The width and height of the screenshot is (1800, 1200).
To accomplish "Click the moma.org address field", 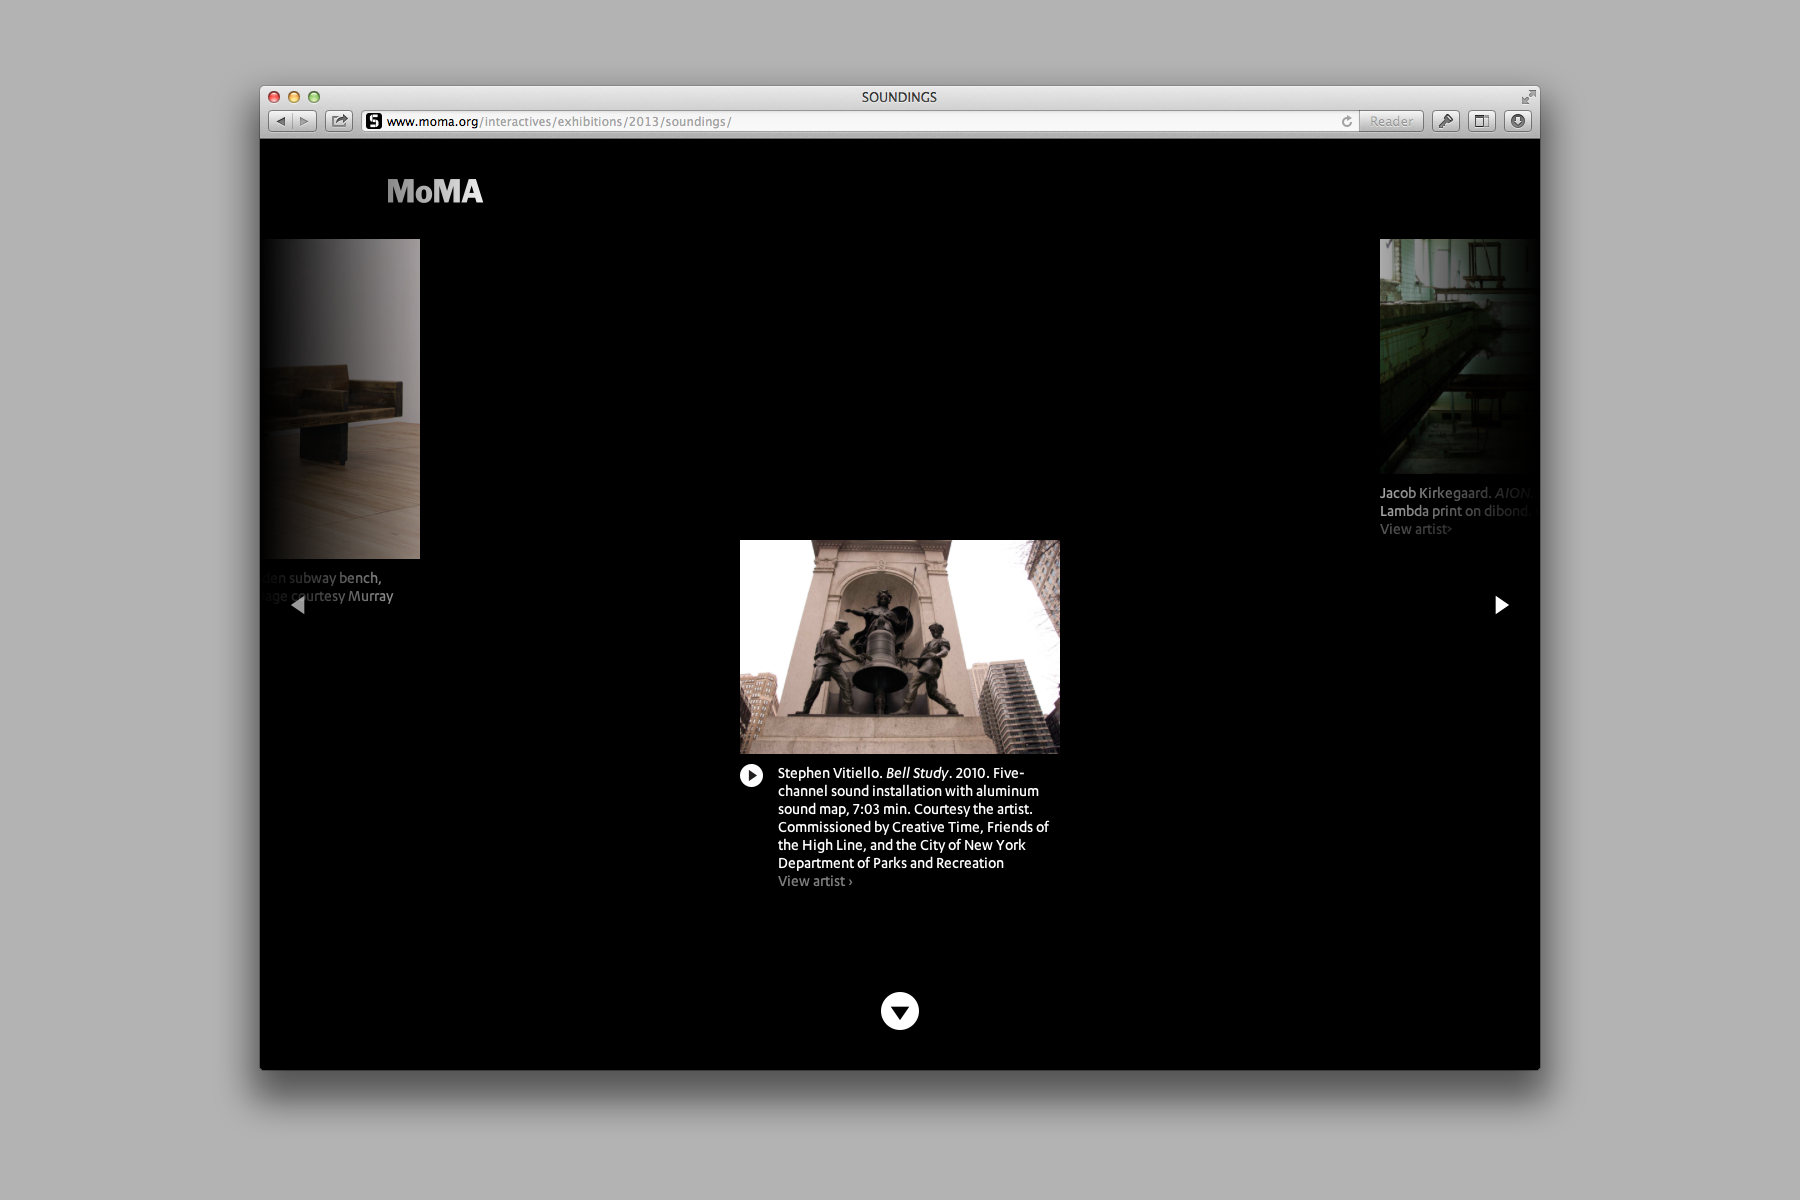I will (850, 121).
